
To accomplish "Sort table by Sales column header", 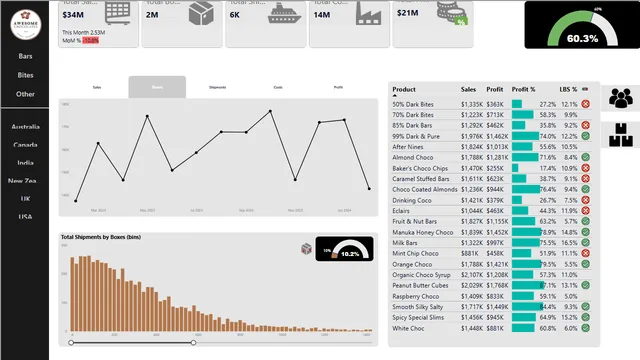I will point(469,89).
